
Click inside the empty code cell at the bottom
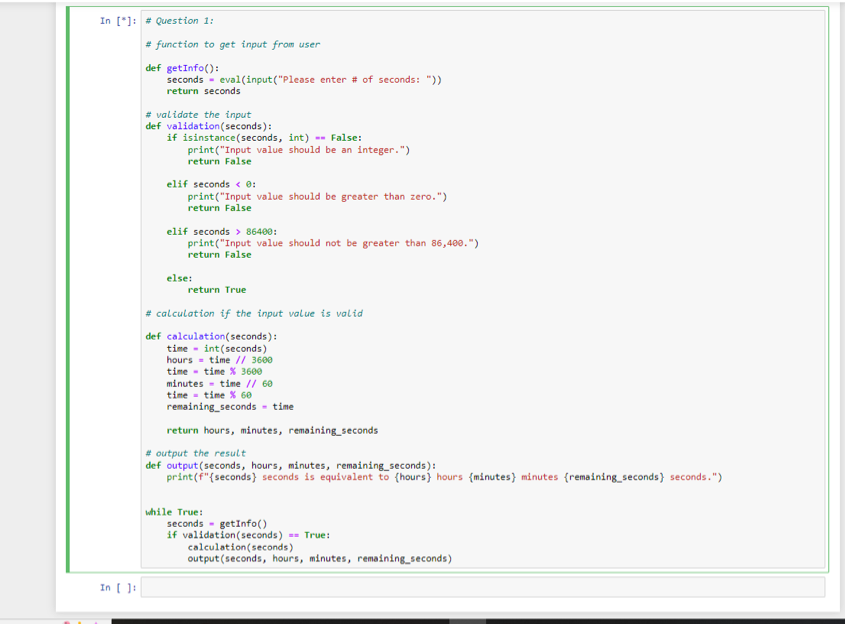(482, 587)
